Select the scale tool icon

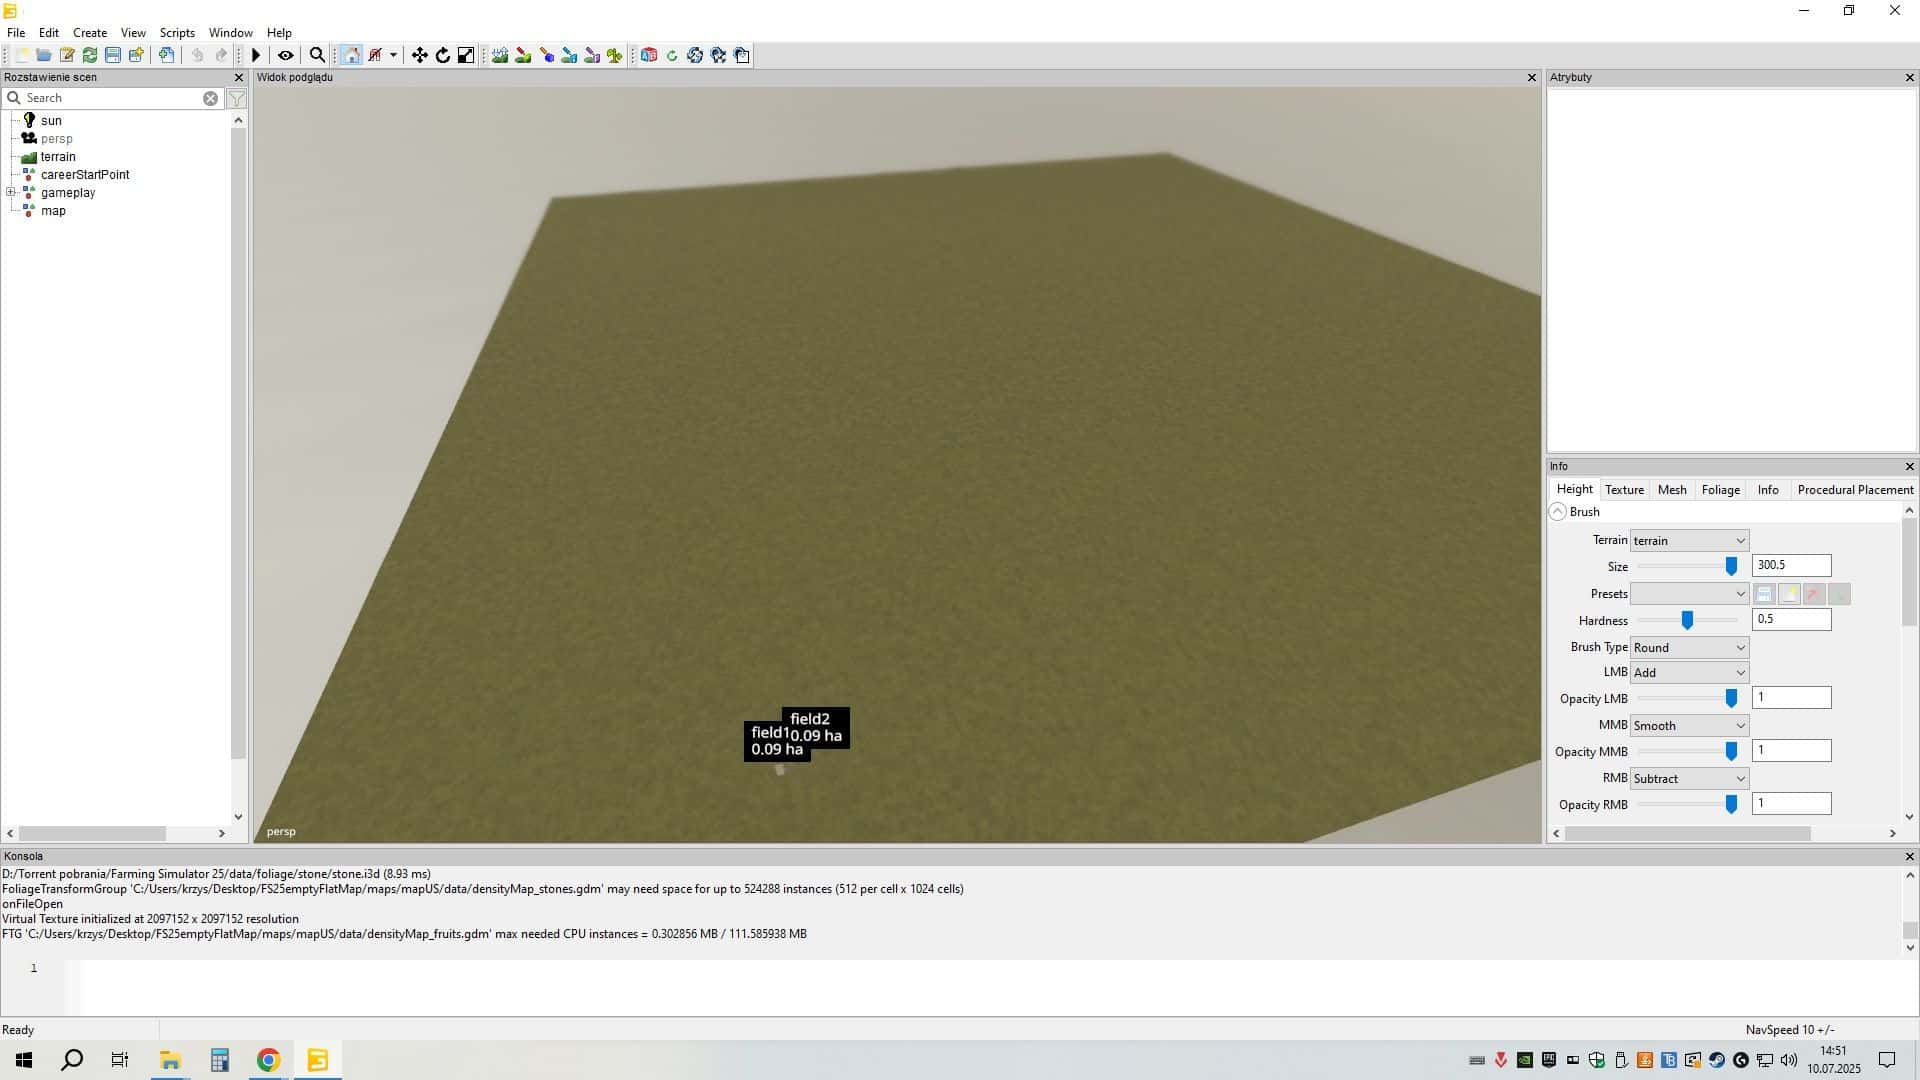466,55
